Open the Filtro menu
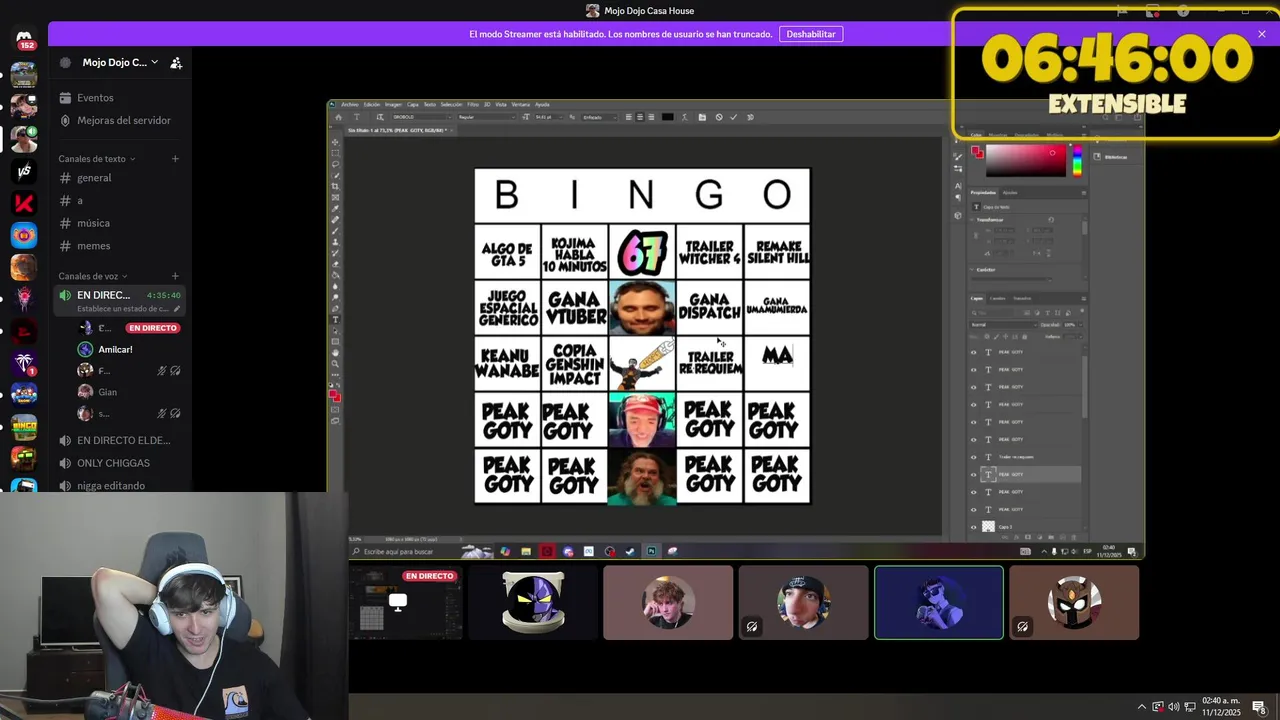This screenshot has width=1280, height=720. coord(473,104)
